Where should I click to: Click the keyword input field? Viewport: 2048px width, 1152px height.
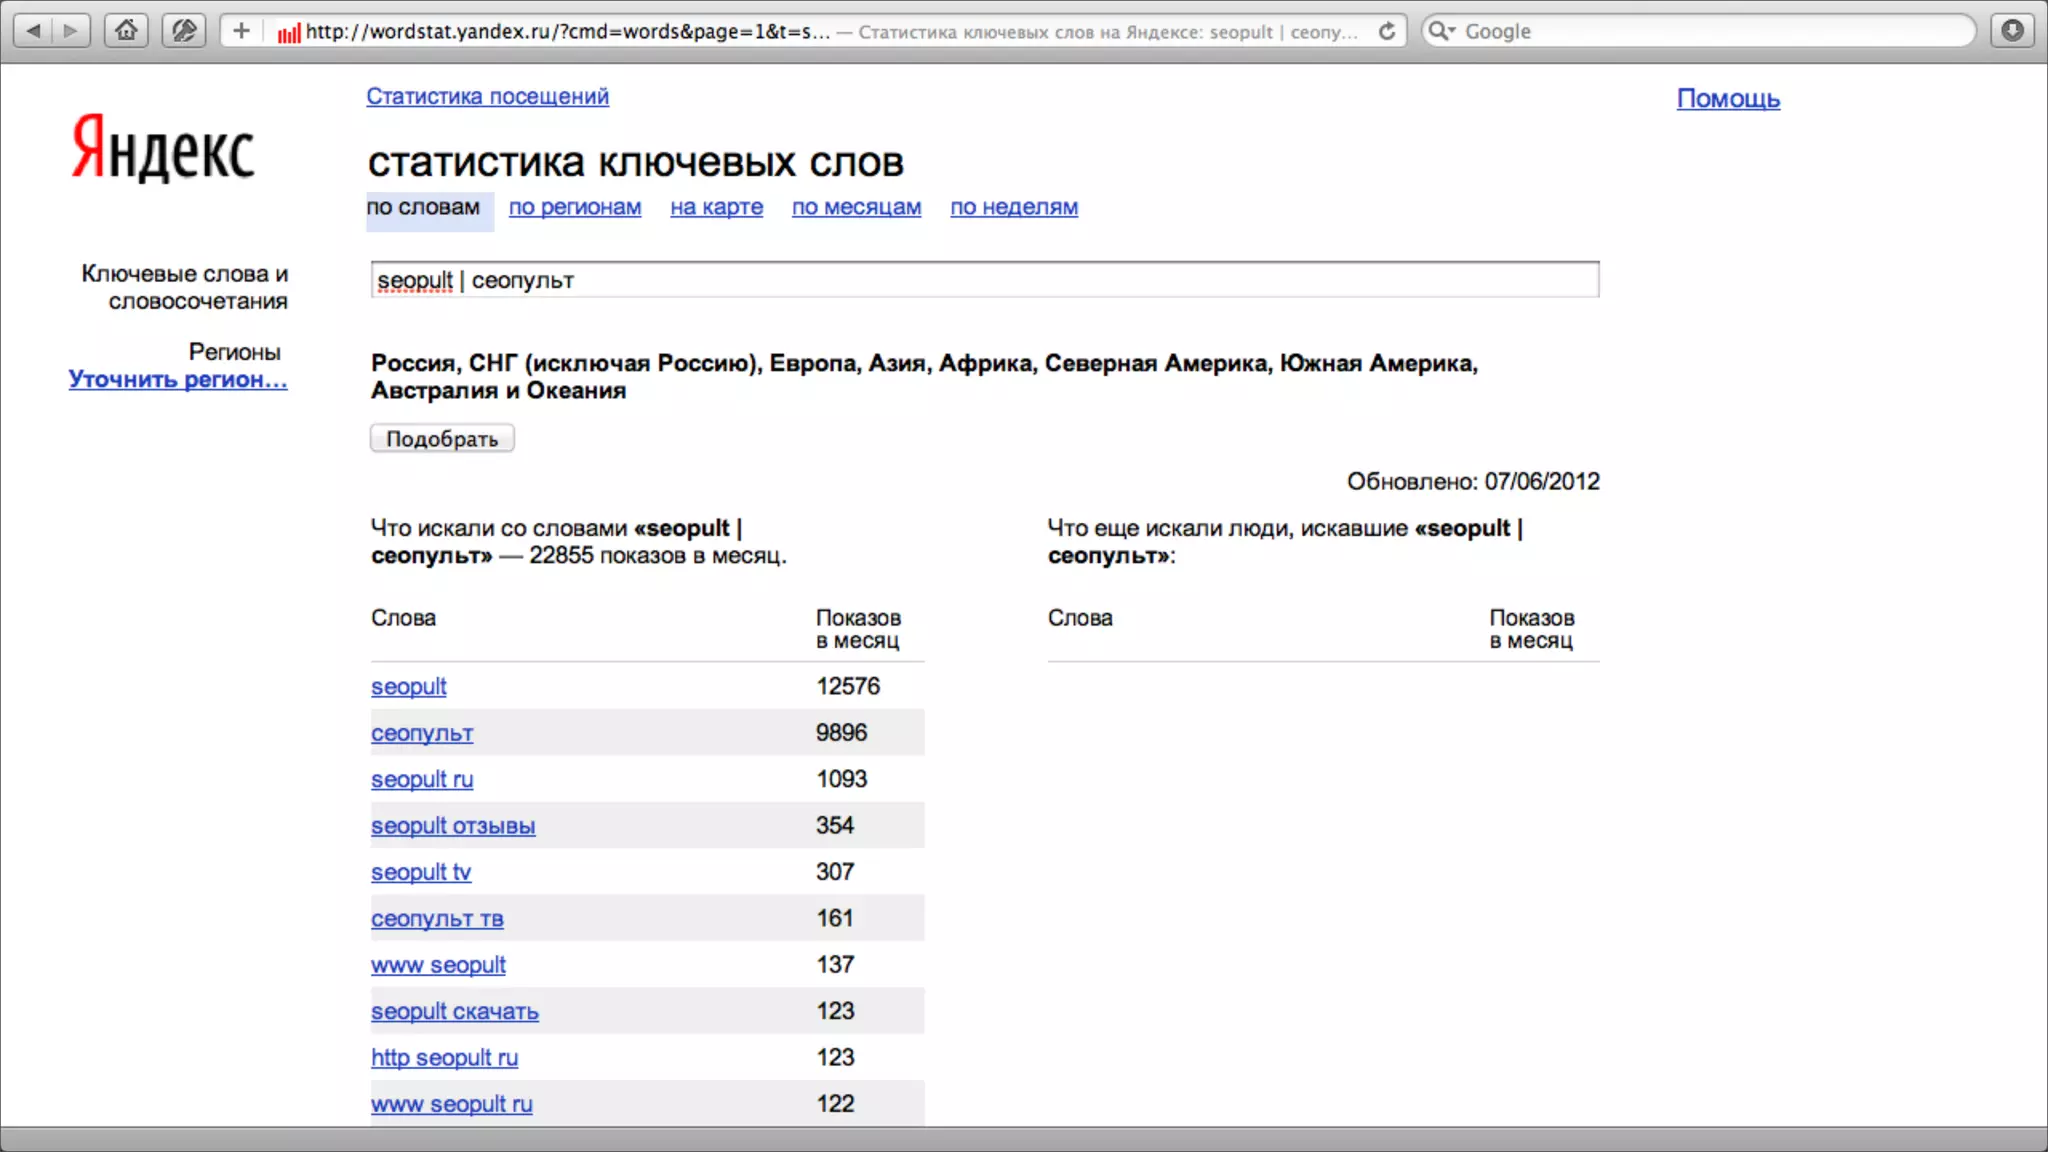[x=984, y=280]
